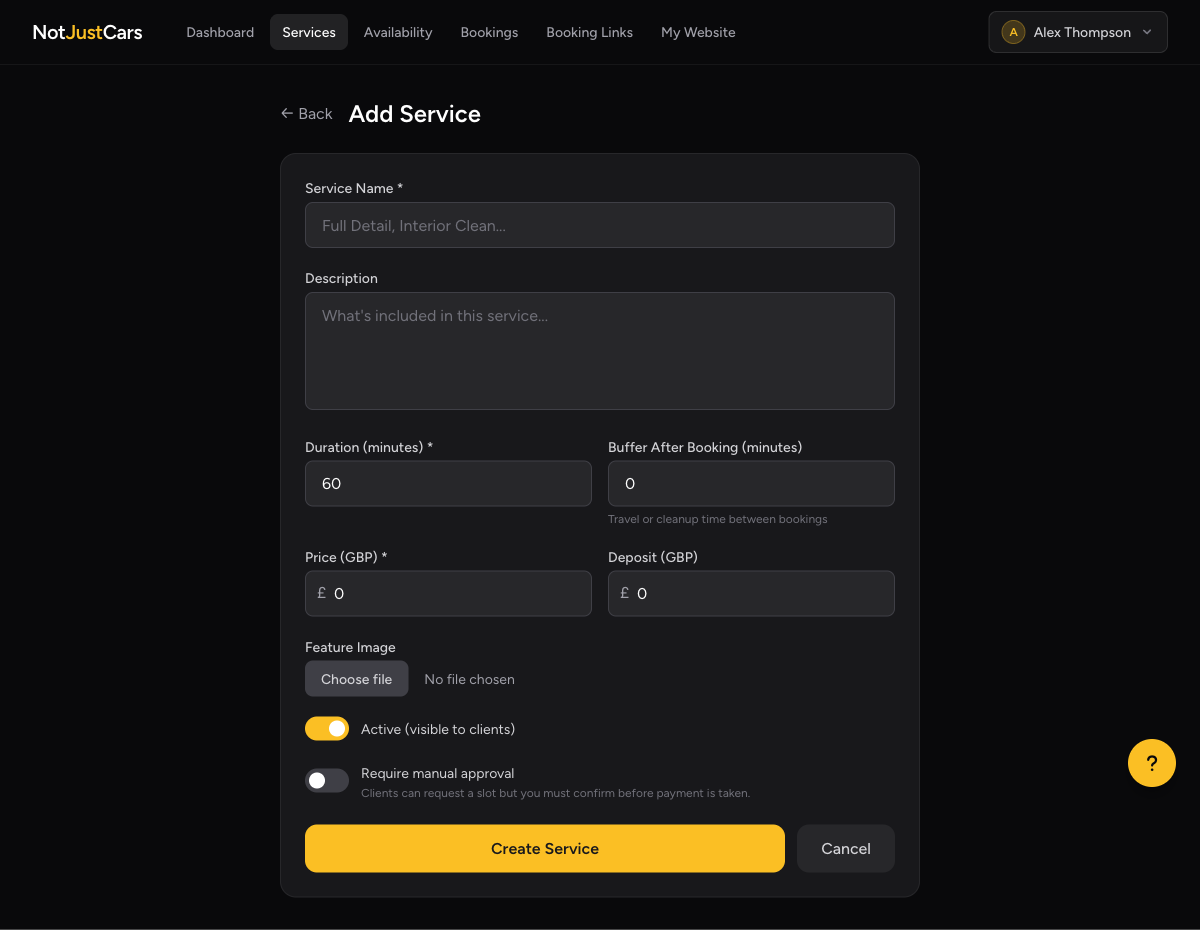Open the Bookings section

489,32
